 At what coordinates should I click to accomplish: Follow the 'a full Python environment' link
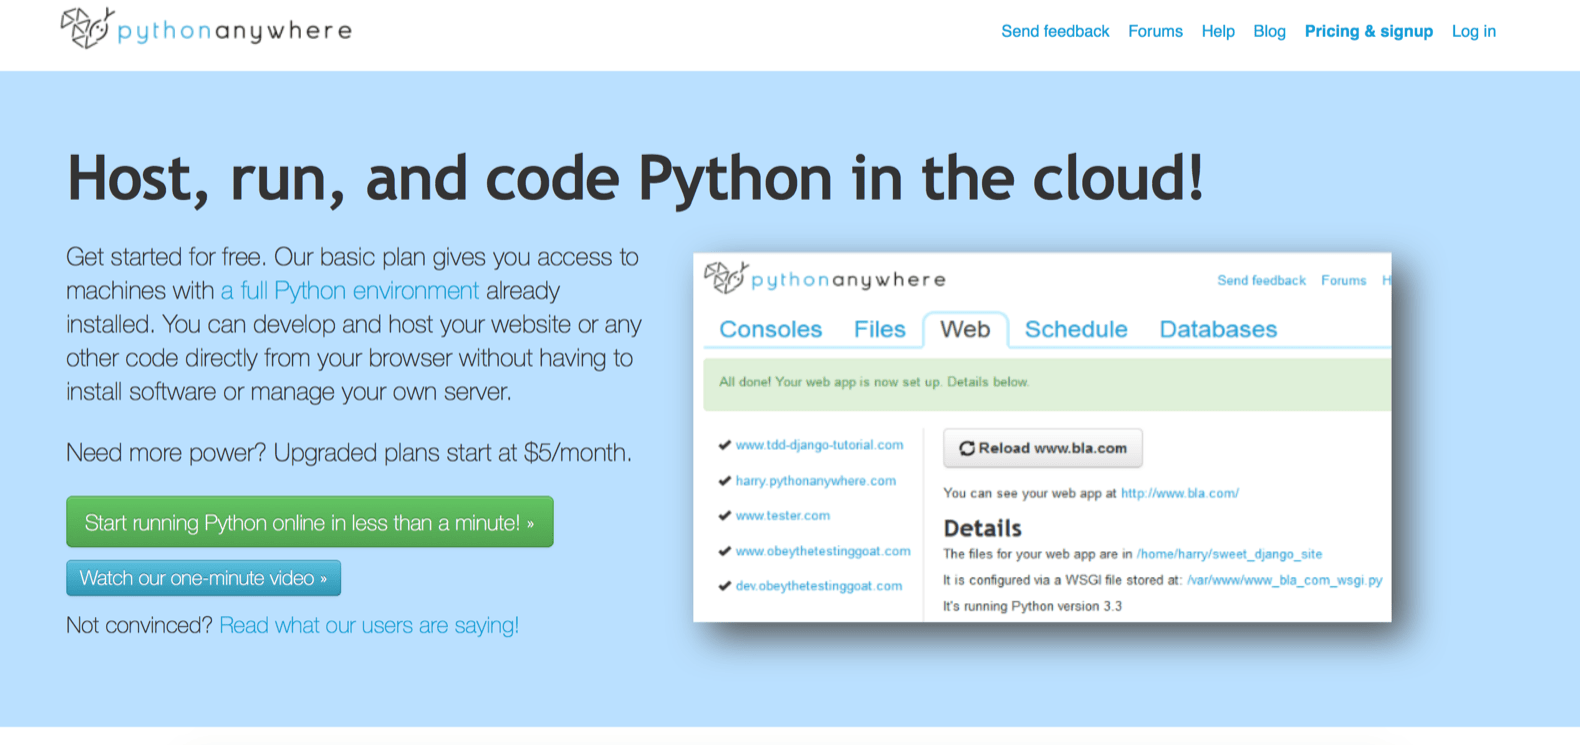point(350,291)
